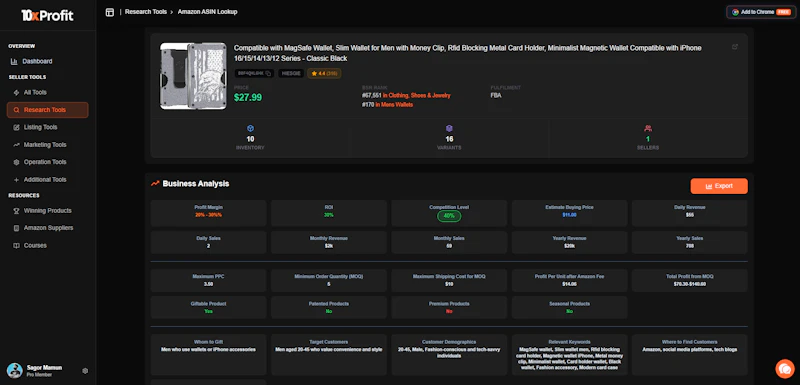This screenshot has width=800, height=385.
Task: Click the Amazon Suppliers box icon
Action: [16, 228]
